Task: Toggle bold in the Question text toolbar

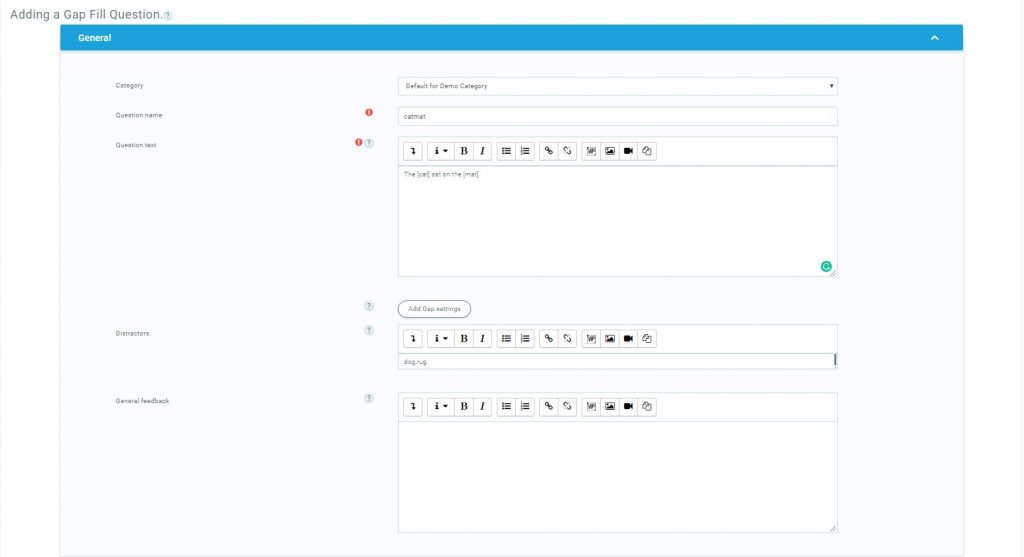Action: tap(464, 151)
